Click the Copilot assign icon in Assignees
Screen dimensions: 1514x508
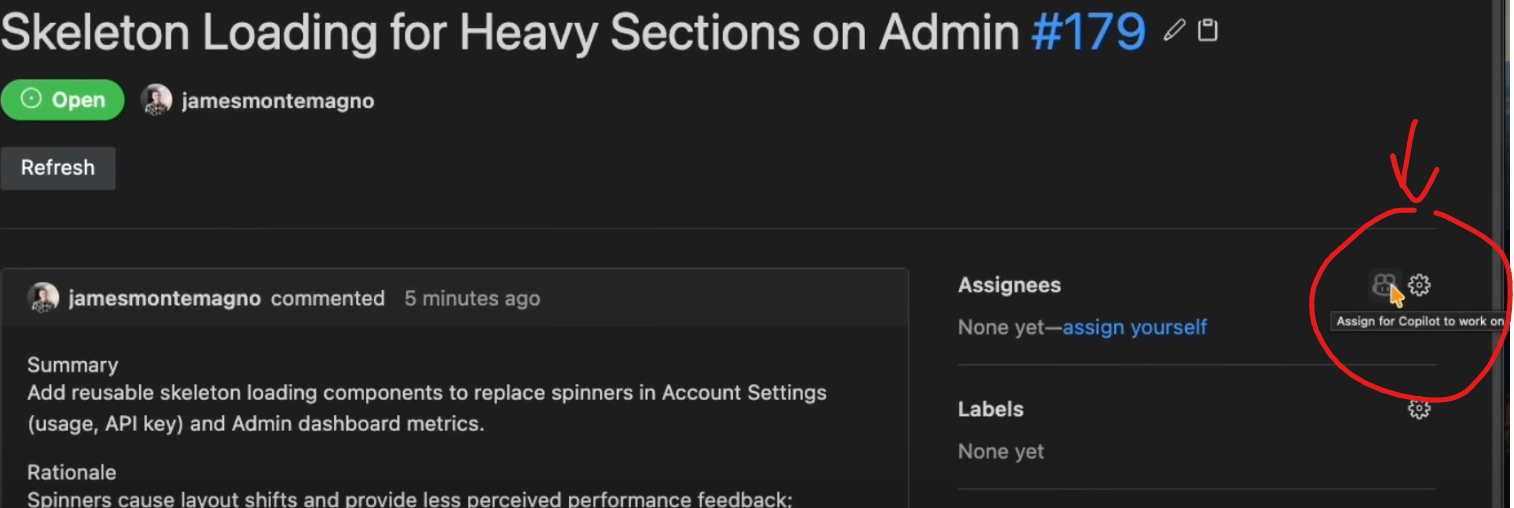(x=1384, y=285)
